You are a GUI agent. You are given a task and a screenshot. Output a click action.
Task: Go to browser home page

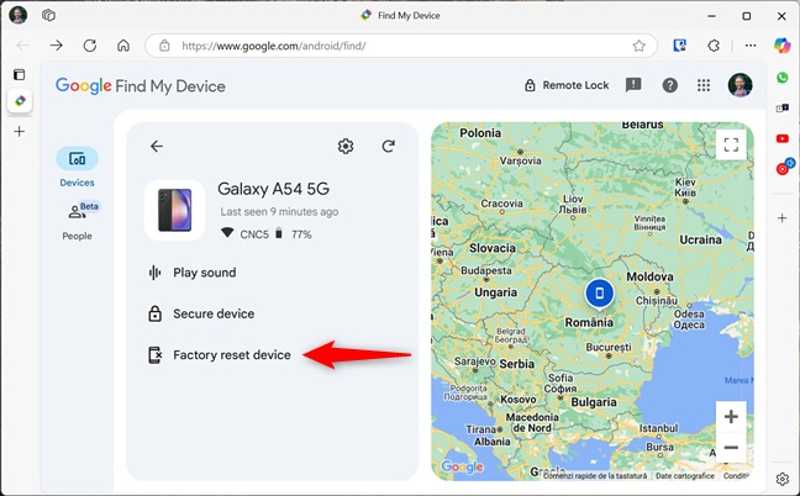[123, 45]
